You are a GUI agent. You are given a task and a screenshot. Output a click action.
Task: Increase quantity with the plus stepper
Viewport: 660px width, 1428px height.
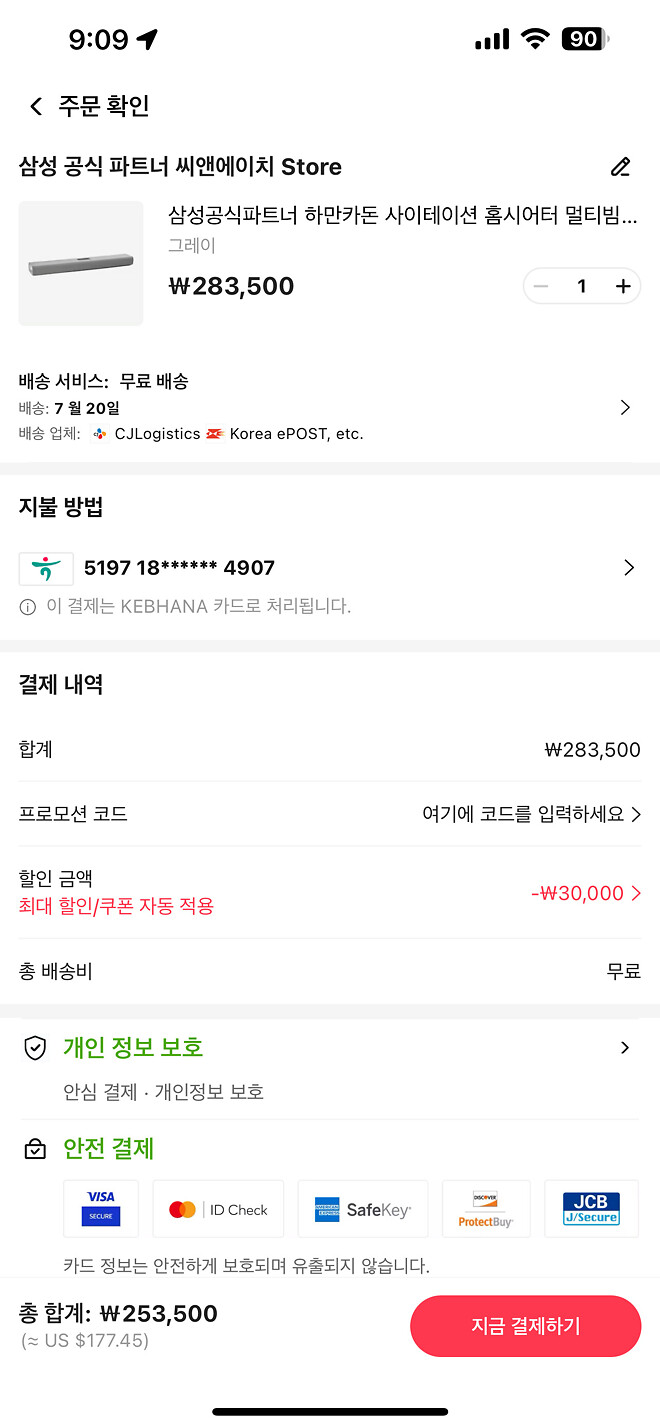622,285
